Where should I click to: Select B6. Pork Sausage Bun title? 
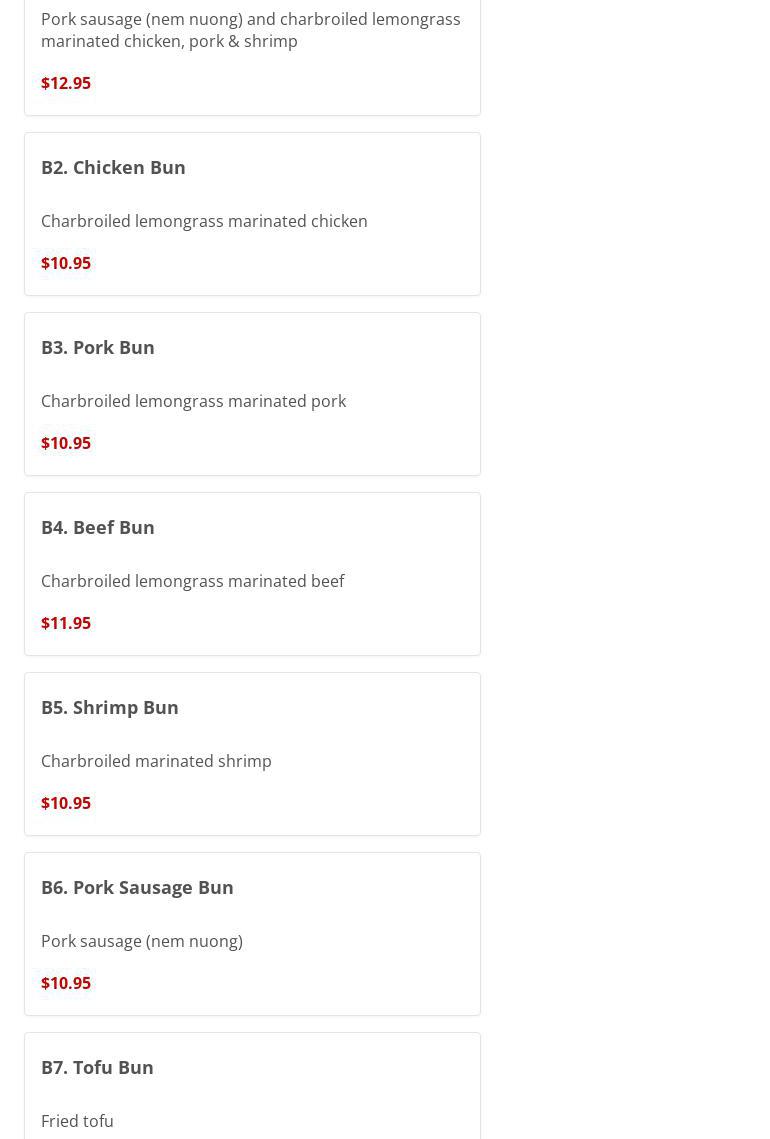137,887
